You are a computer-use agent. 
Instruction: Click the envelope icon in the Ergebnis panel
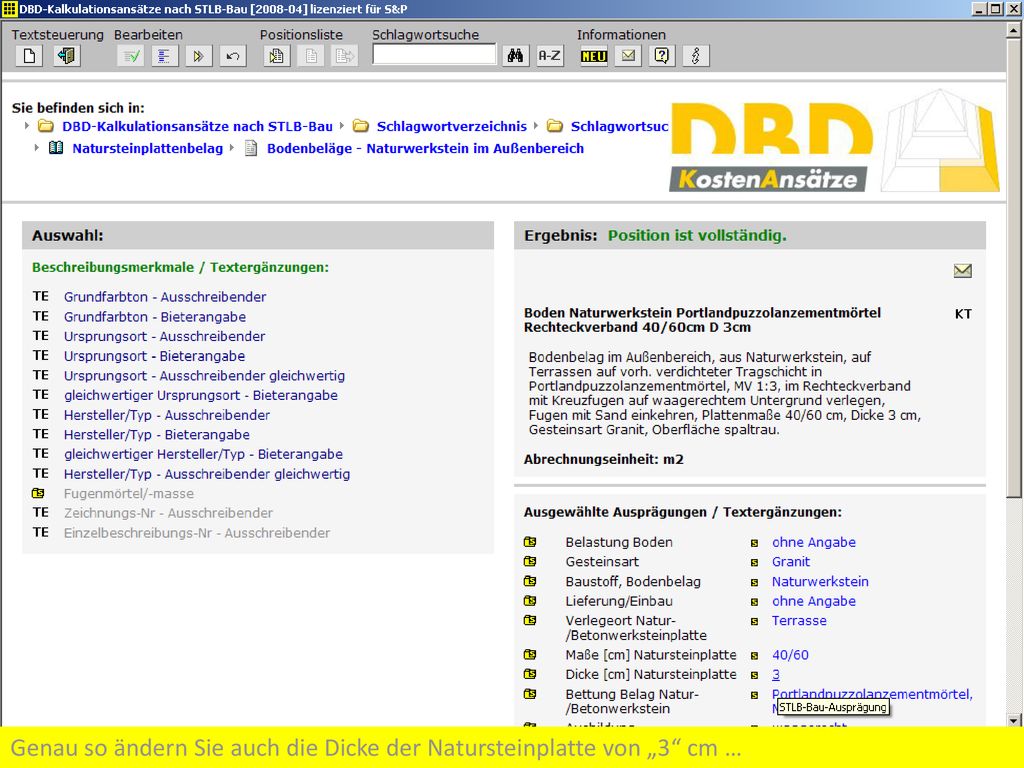click(963, 270)
